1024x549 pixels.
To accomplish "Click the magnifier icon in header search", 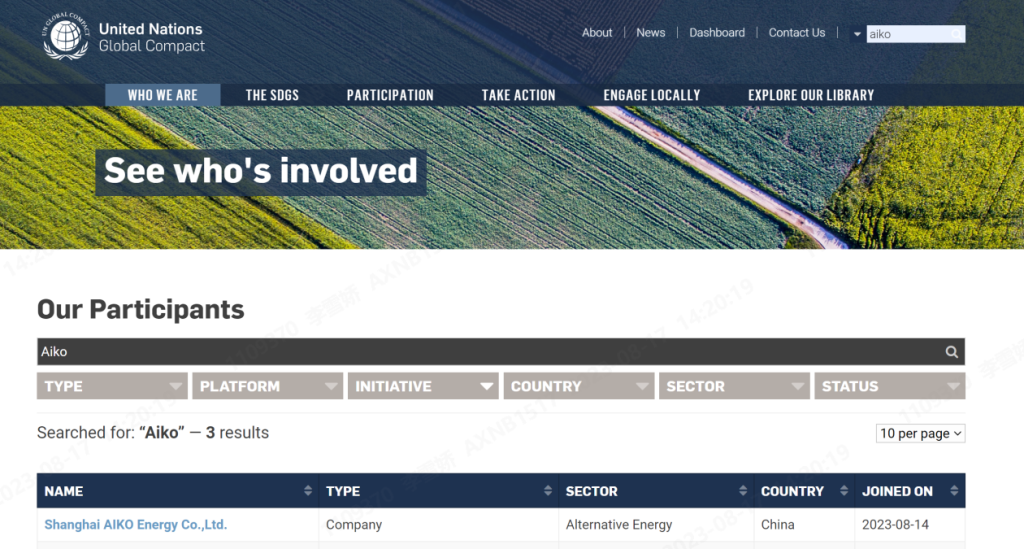I will click(x=957, y=34).
